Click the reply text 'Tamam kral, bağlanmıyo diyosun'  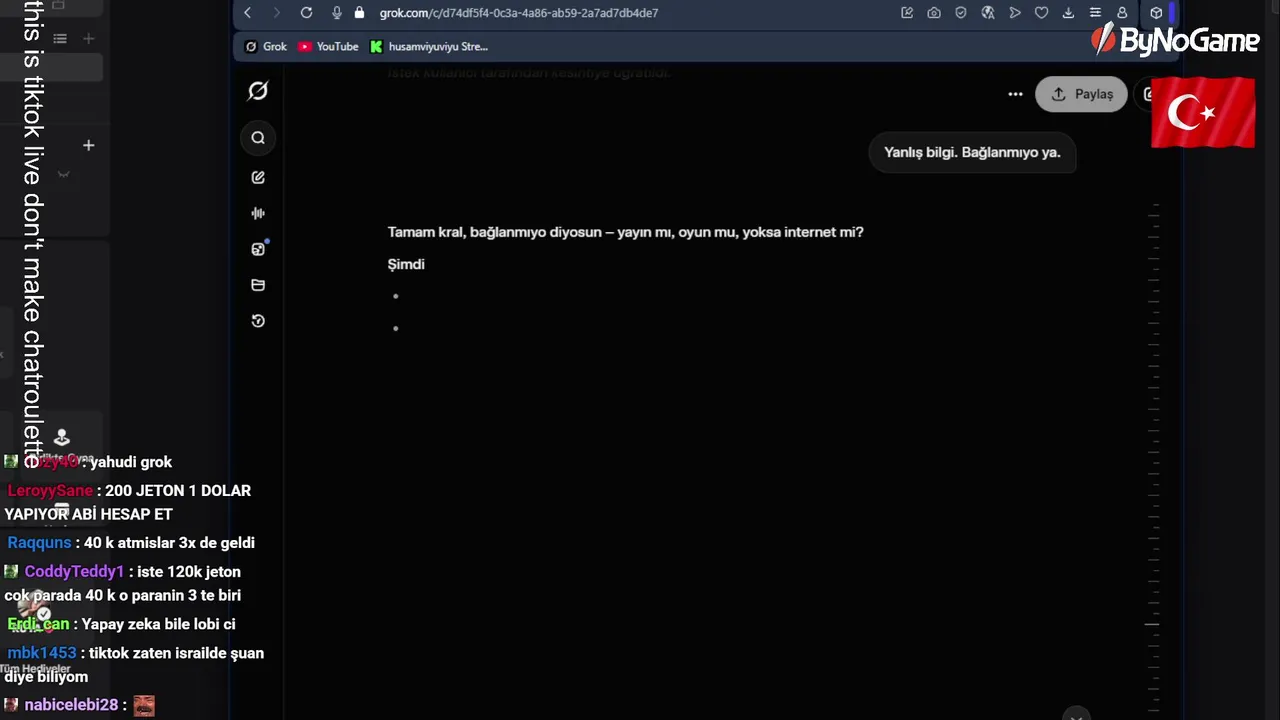[494, 232]
